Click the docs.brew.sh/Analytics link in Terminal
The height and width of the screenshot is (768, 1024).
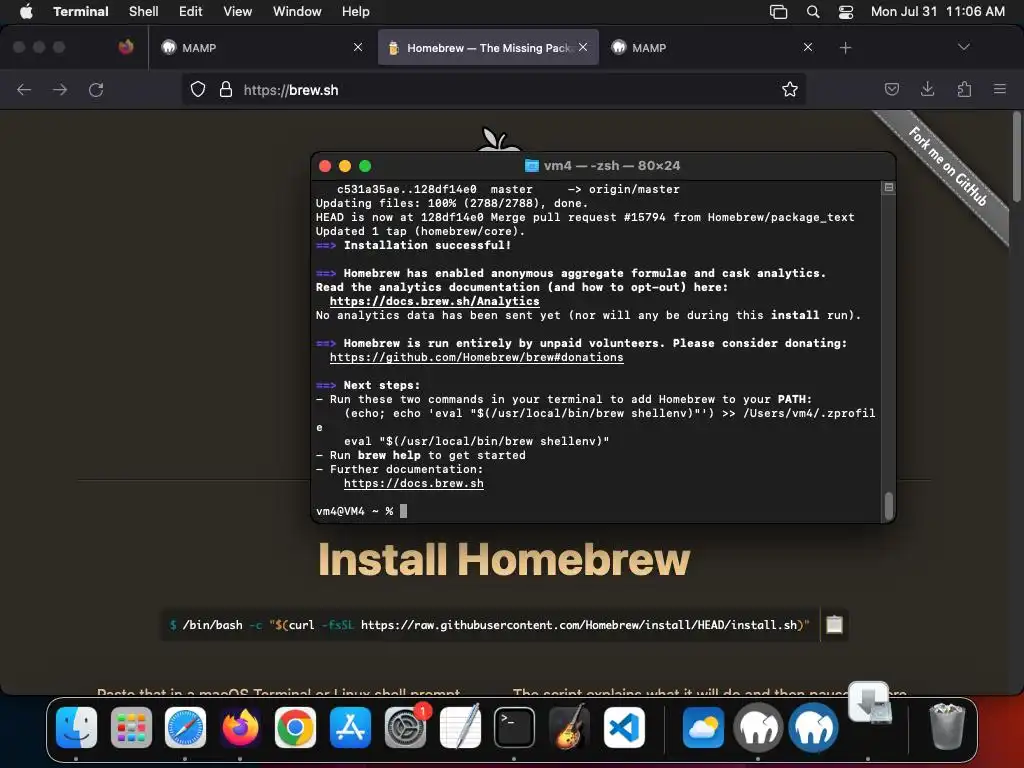tap(434, 301)
